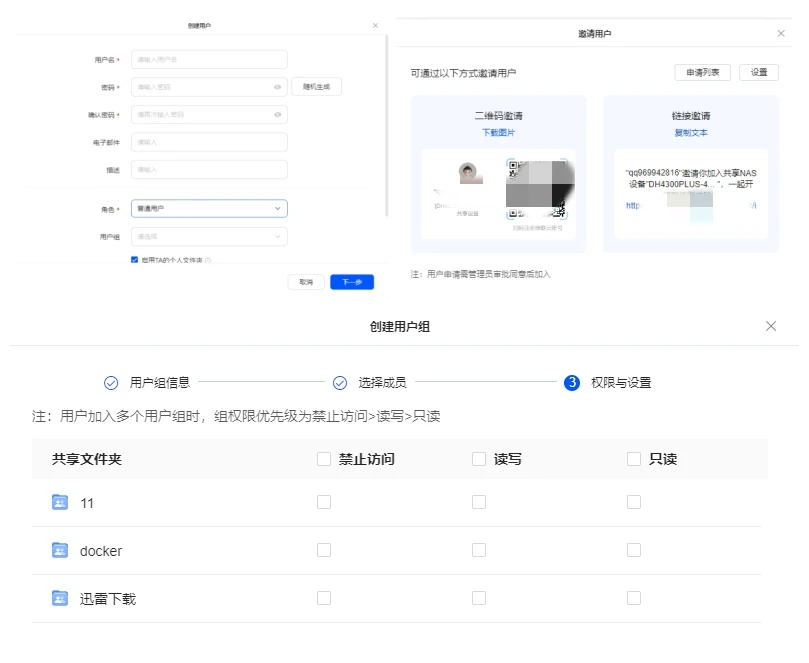
Task: Tick 只读 checkbox for 迅雷下载 folder
Action: tap(634, 598)
